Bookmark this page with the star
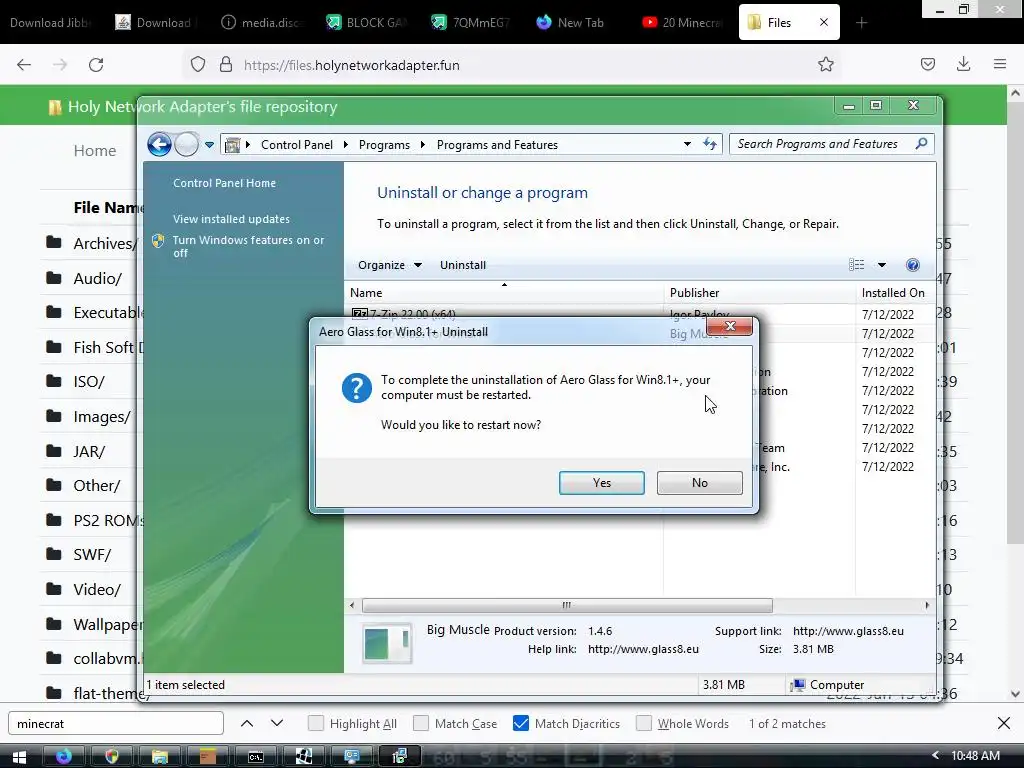The image size is (1024, 768). [x=825, y=64]
